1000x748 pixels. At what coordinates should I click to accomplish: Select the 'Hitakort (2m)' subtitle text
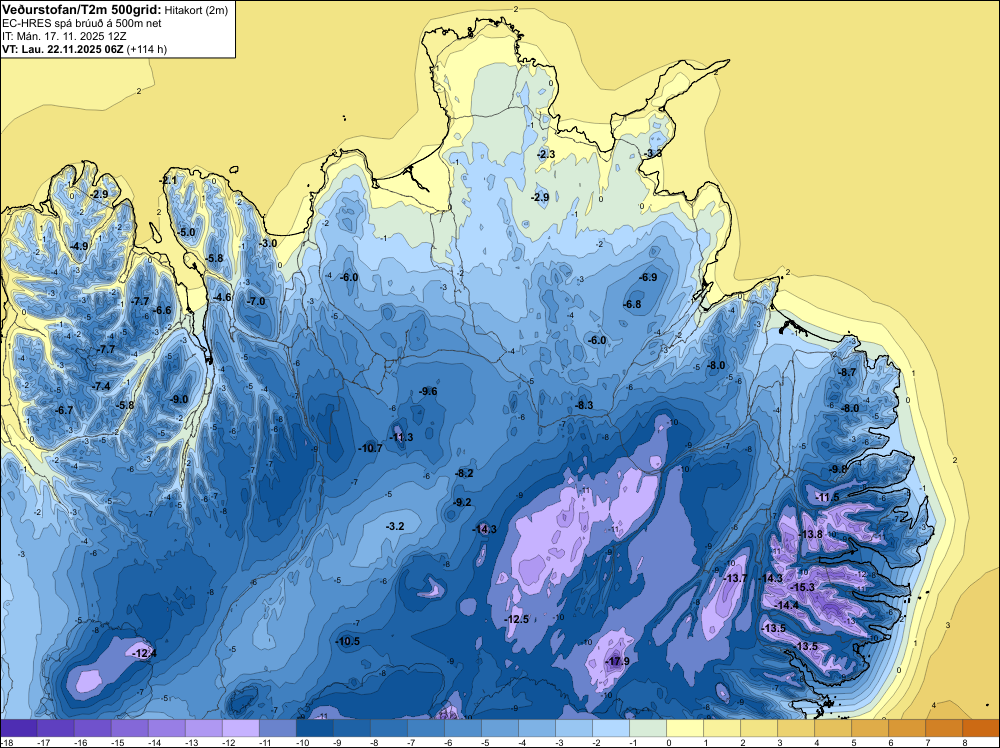click(196, 10)
